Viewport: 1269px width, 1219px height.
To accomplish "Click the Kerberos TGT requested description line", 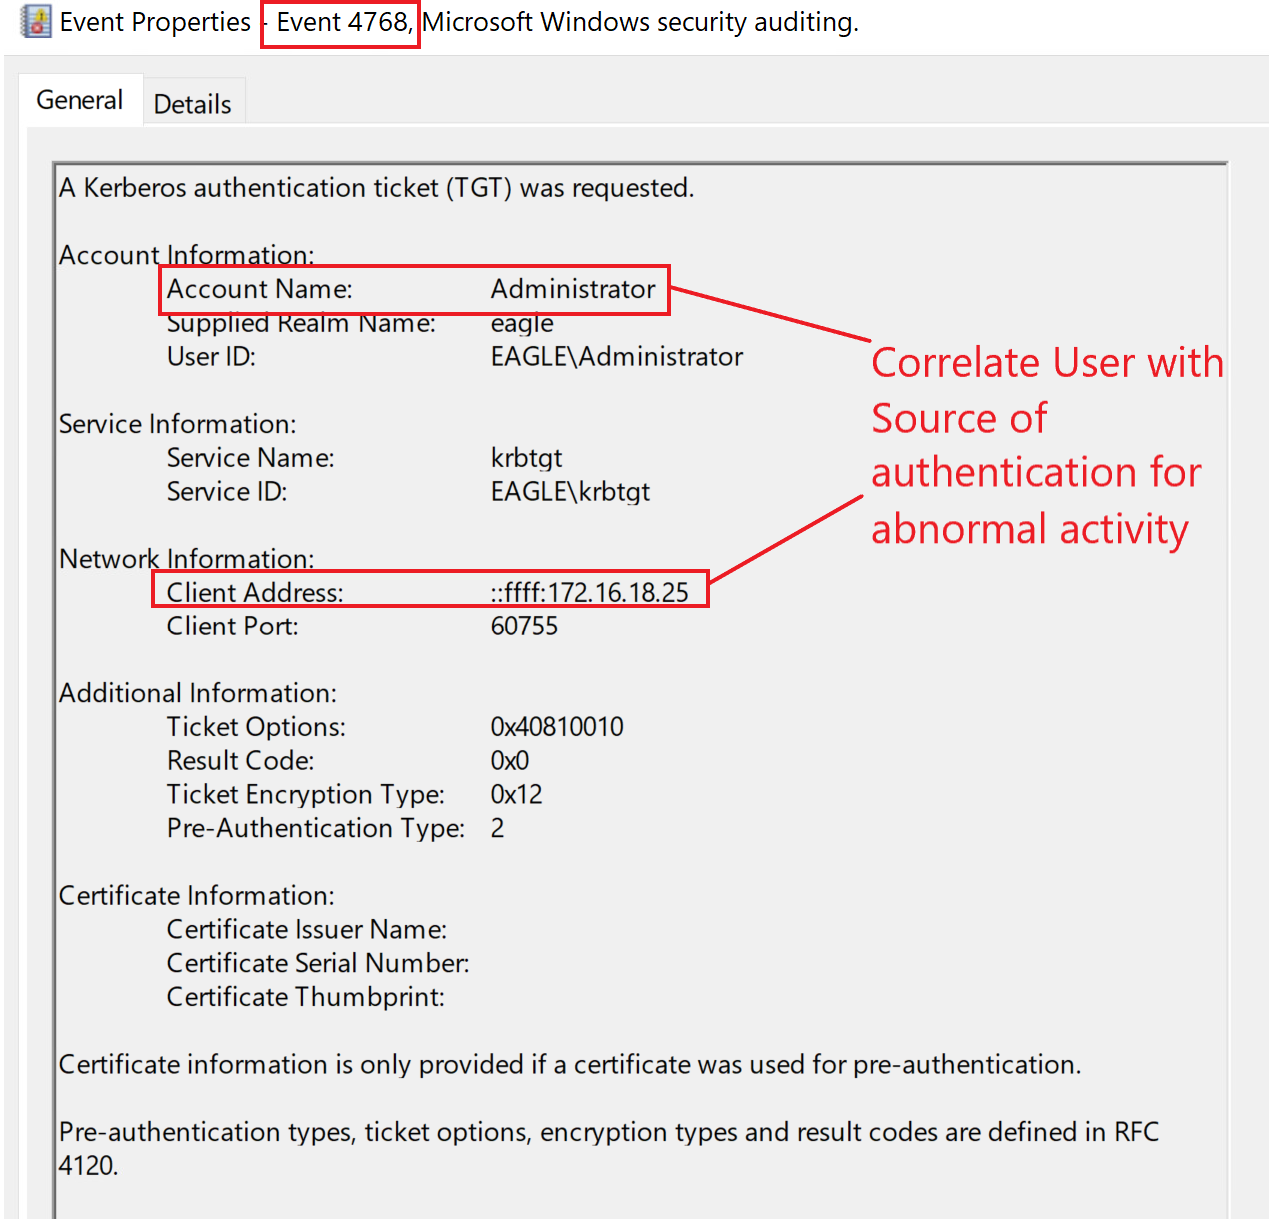I will [x=376, y=188].
